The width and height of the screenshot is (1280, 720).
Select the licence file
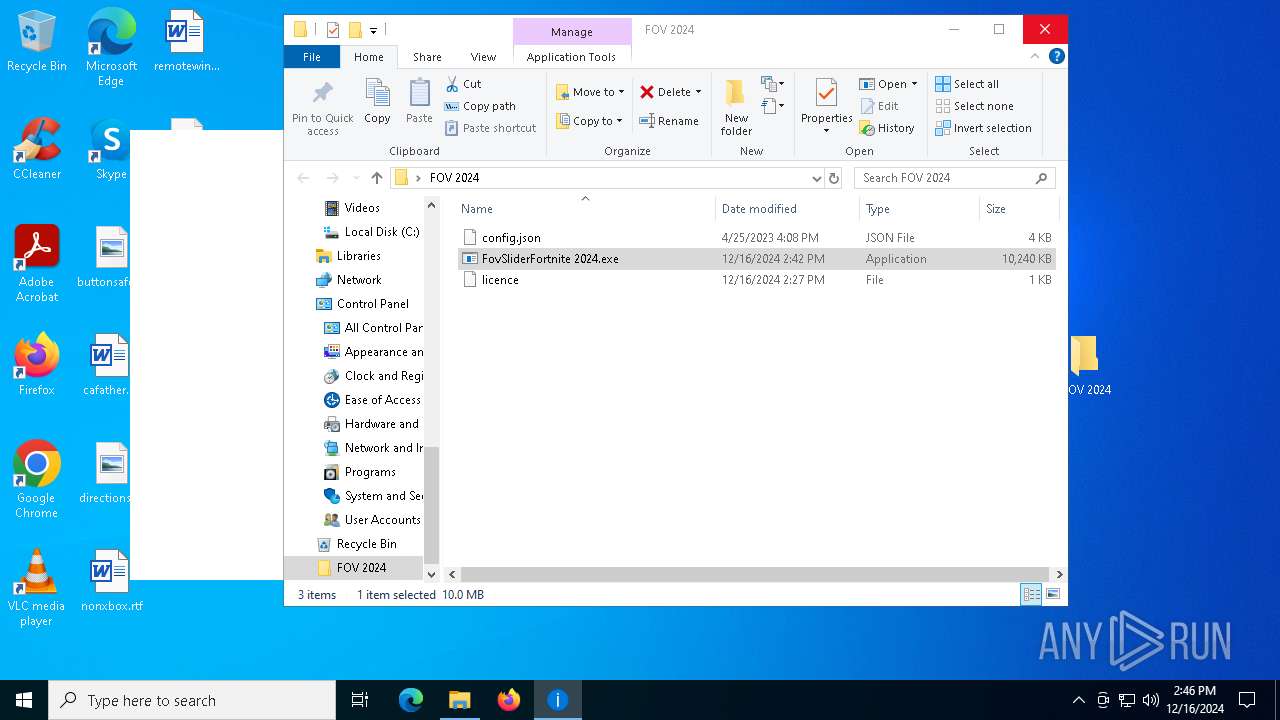pyautogui.click(x=757, y=280)
